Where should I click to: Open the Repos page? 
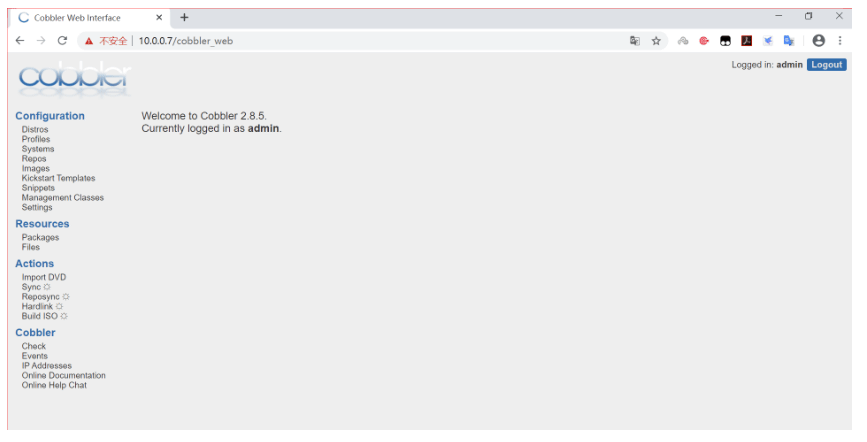[34, 159]
